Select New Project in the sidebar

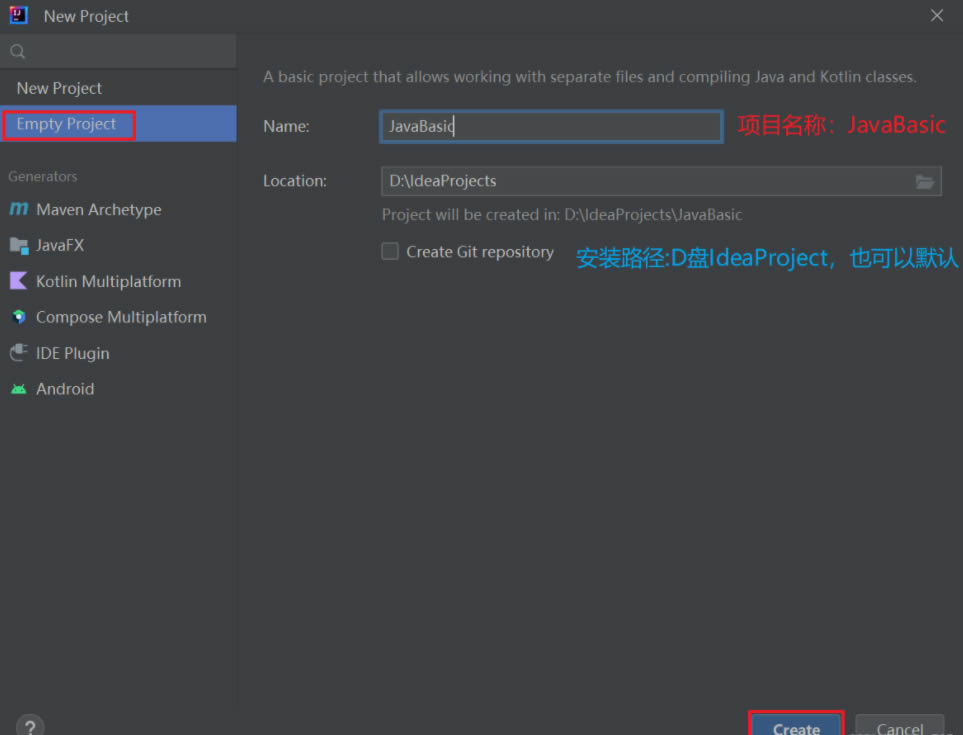click(59, 88)
